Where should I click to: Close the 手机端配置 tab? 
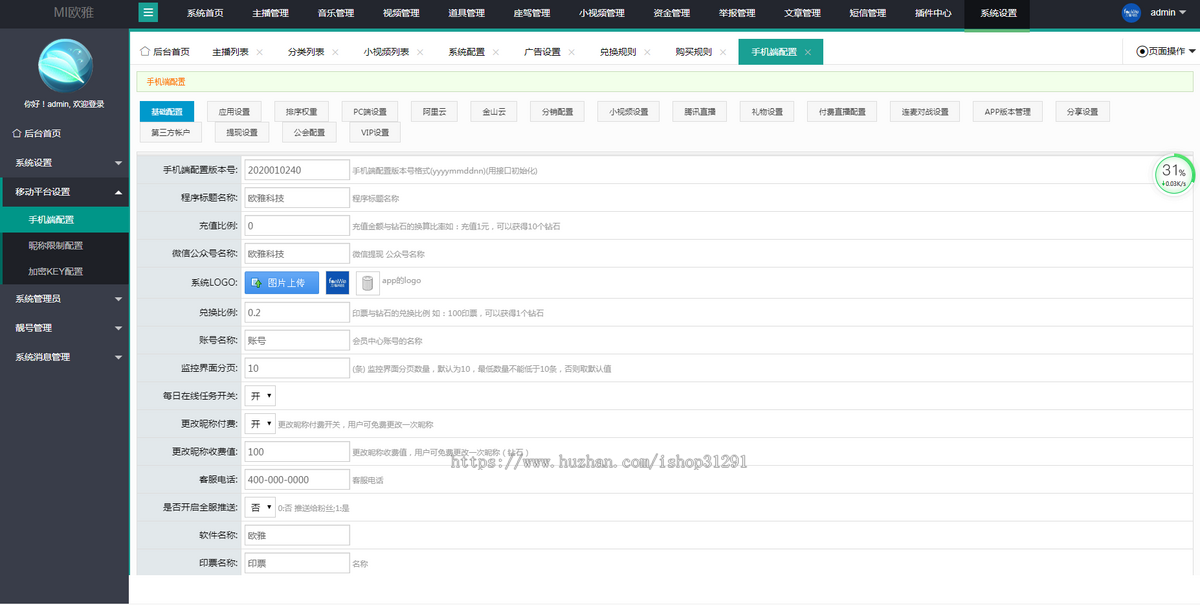pyautogui.click(x=808, y=52)
